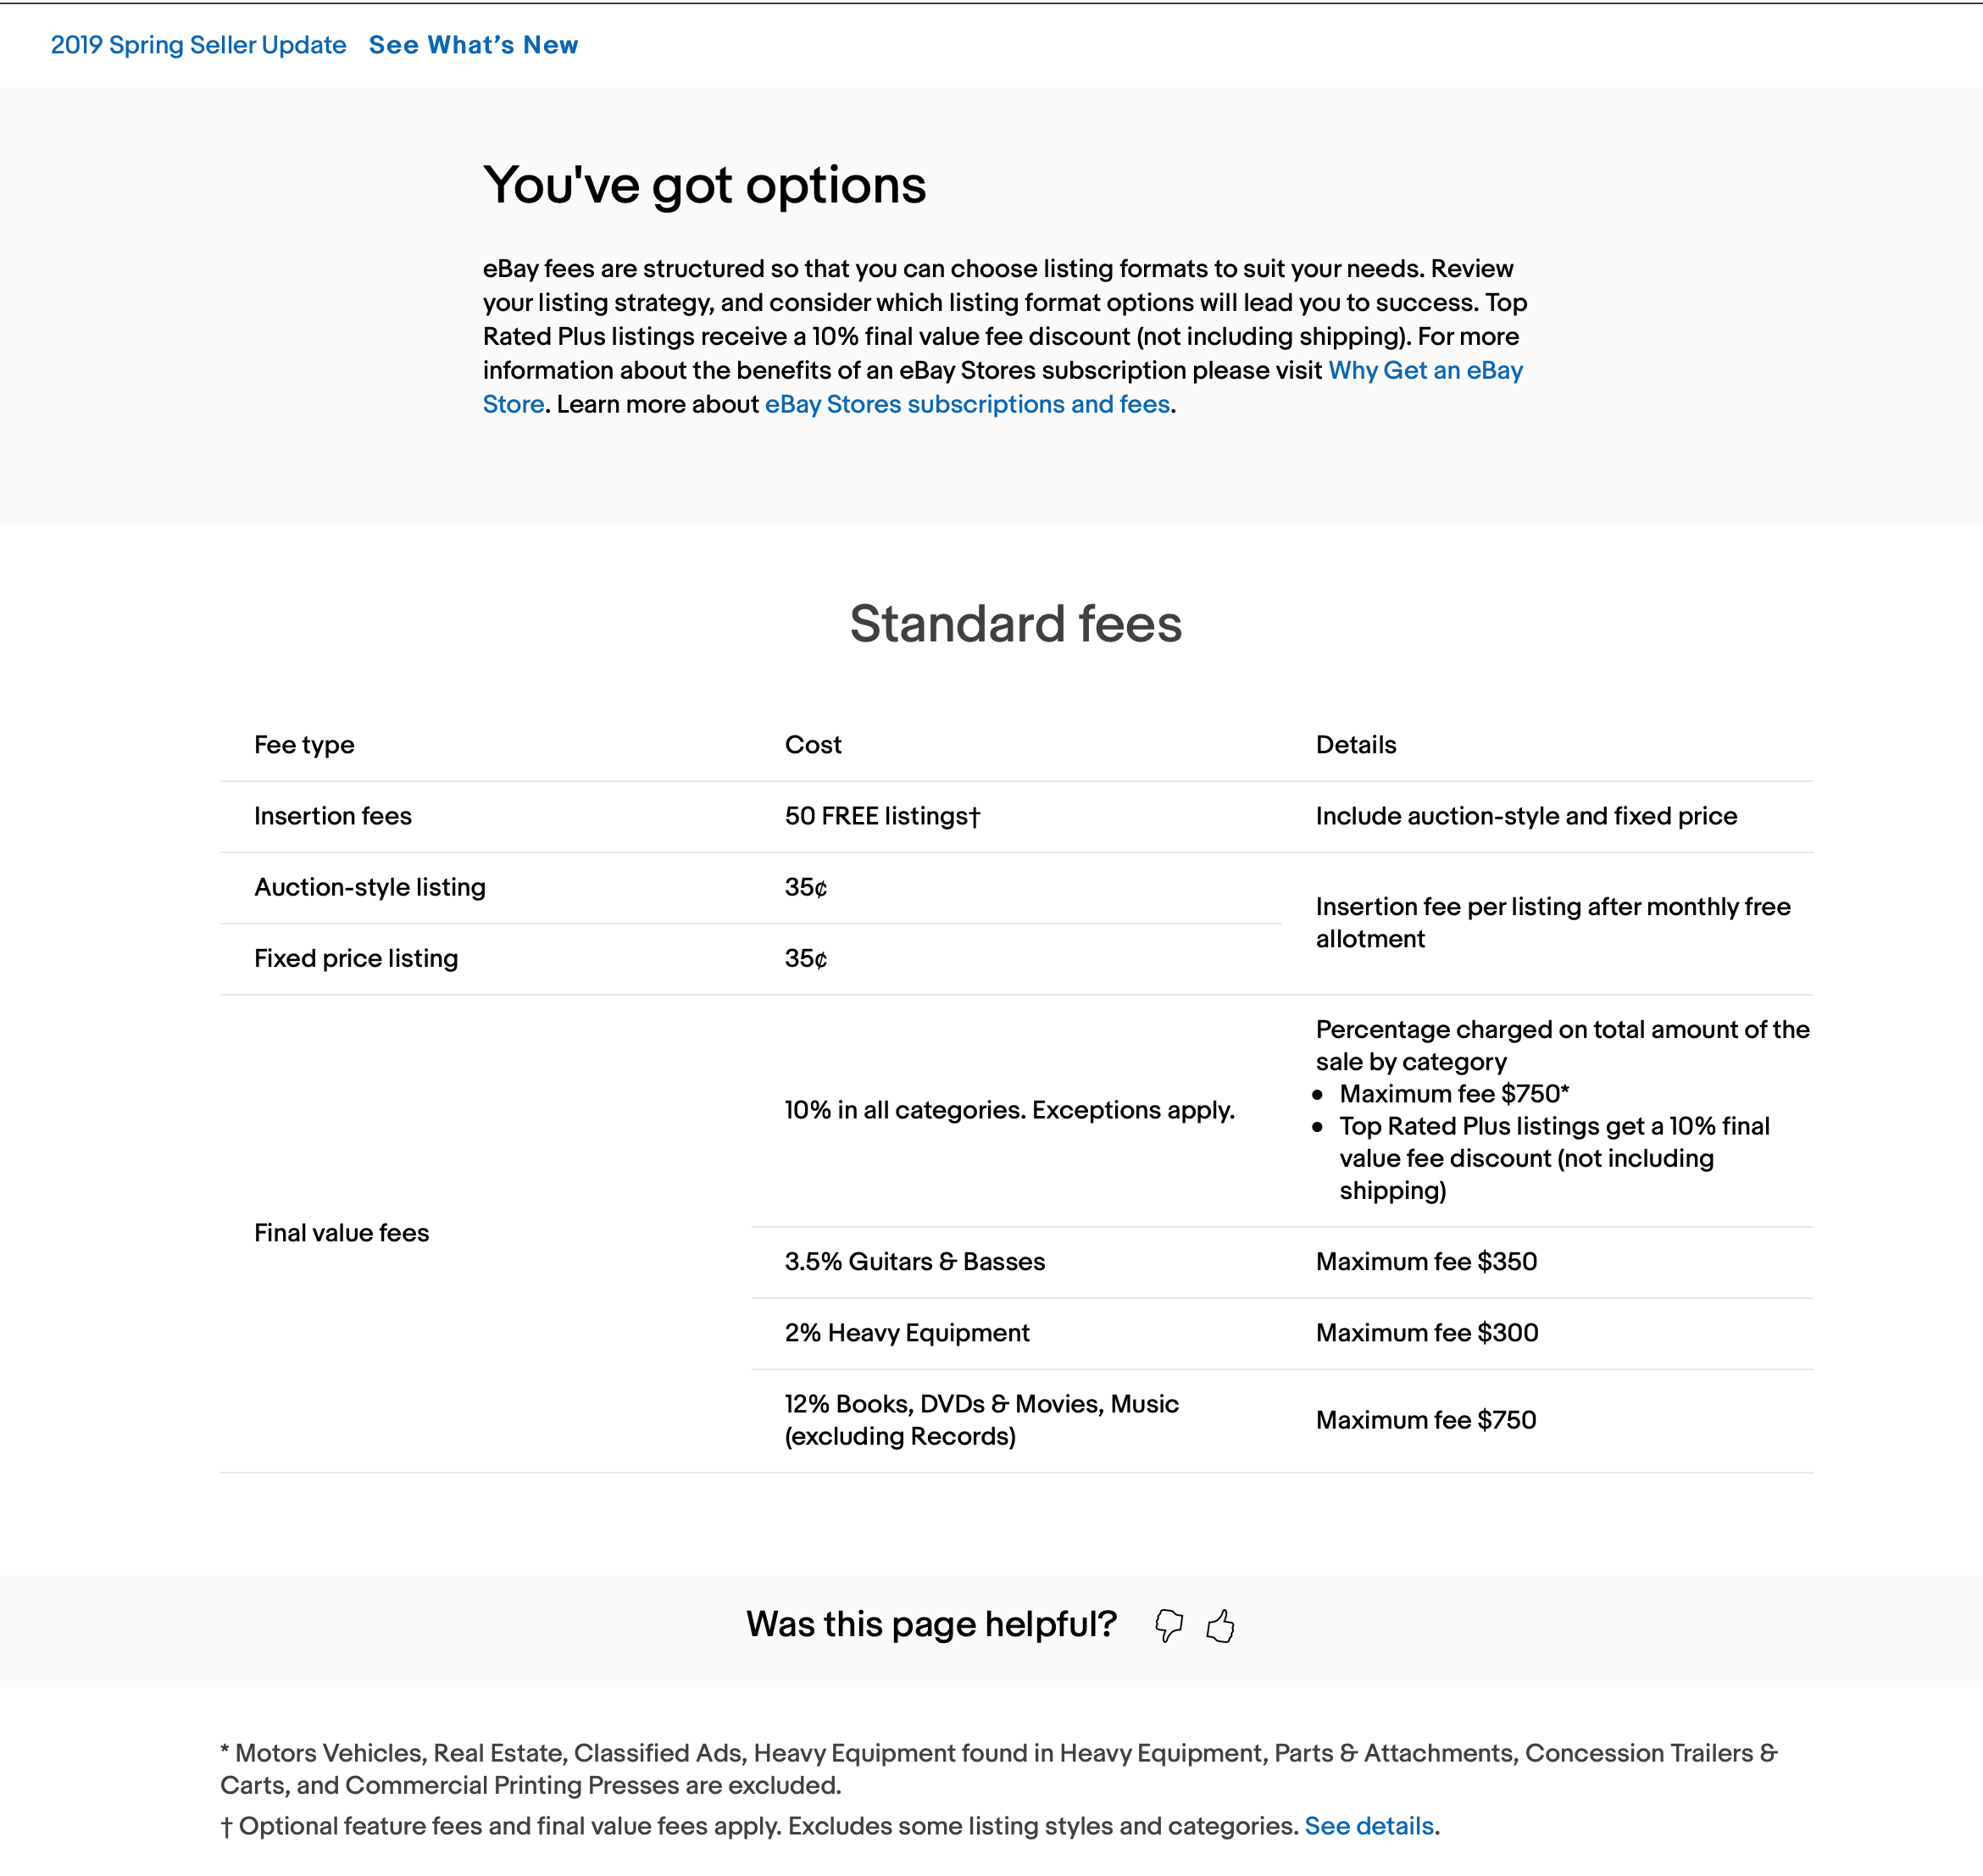Click the Maximum fee $750* bullet
This screenshot has width=1983, height=1876.
1454,1094
